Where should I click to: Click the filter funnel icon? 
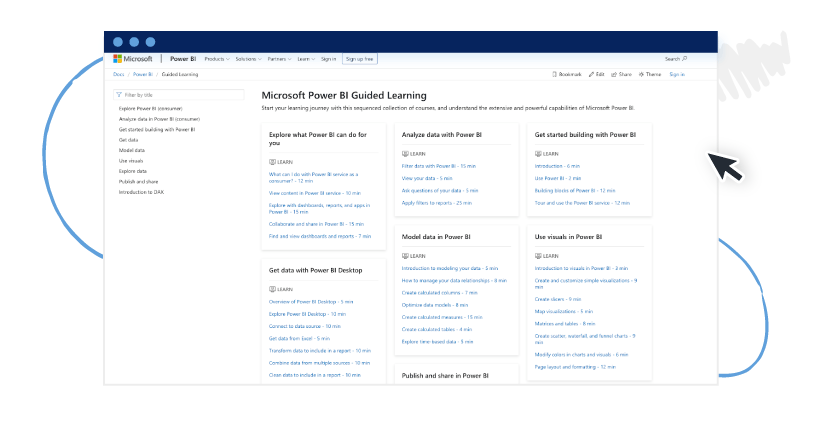click(119, 95)
